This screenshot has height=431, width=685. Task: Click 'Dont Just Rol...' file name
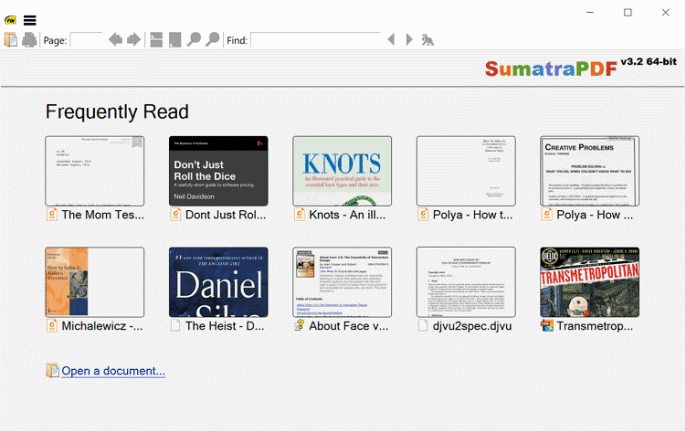225,215
